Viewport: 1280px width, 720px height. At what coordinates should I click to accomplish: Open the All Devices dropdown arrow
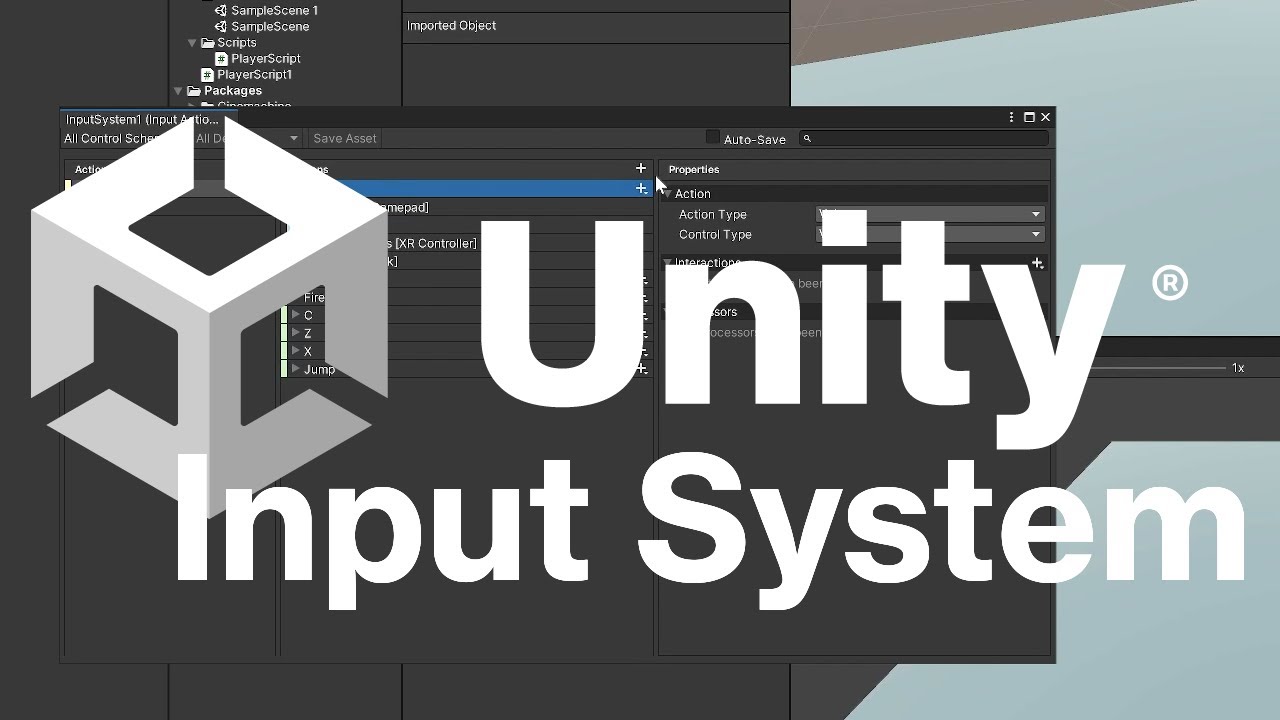(293, 138)
